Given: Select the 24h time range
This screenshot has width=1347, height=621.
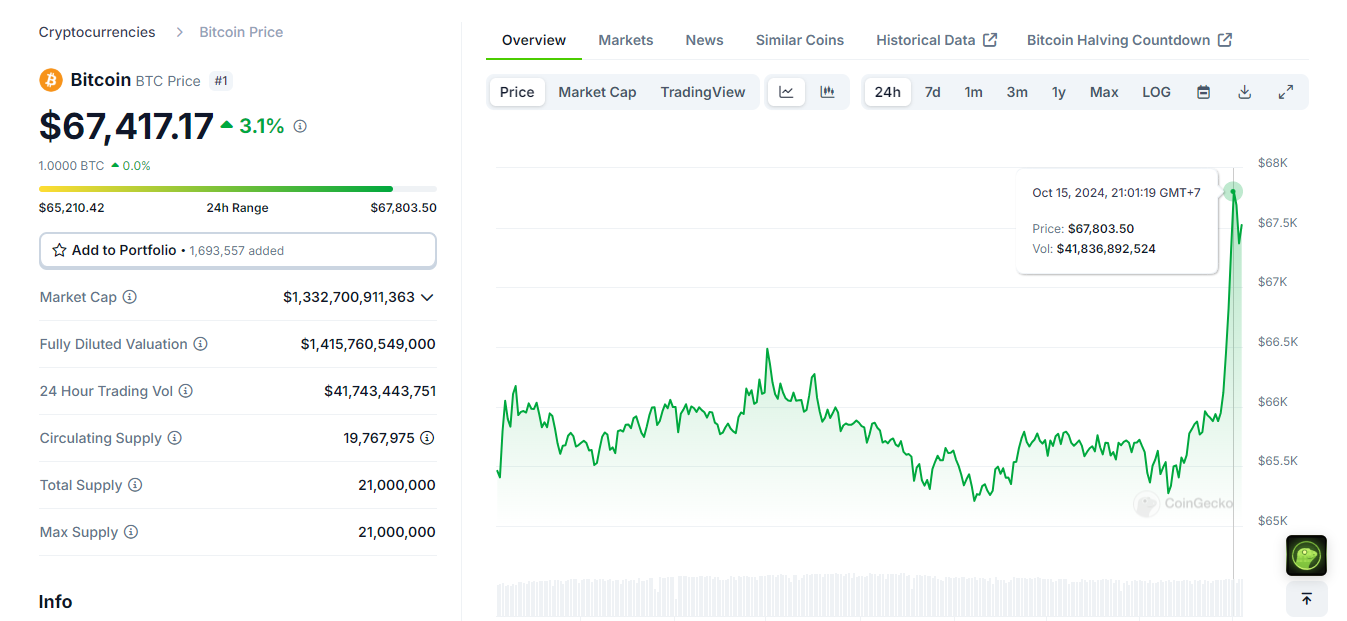Looking at the screenshot, I should [x=887, y=92].
